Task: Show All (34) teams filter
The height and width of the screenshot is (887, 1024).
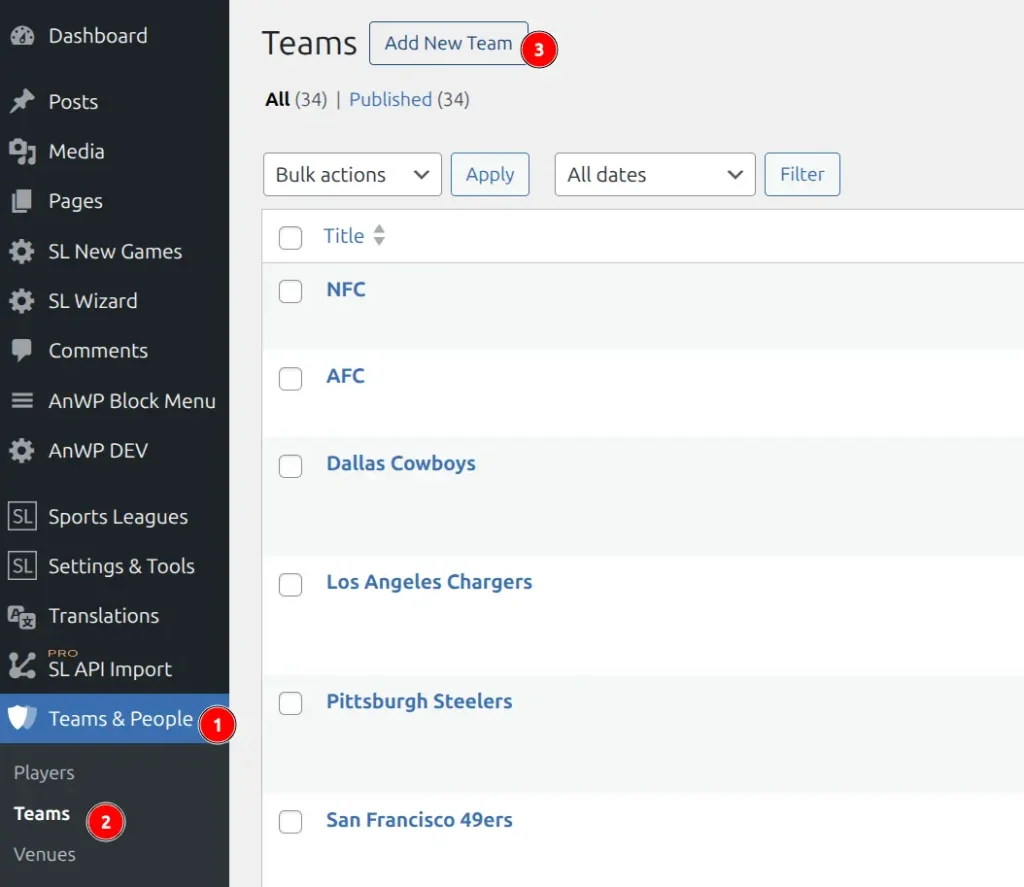Action: coord(296,99)
